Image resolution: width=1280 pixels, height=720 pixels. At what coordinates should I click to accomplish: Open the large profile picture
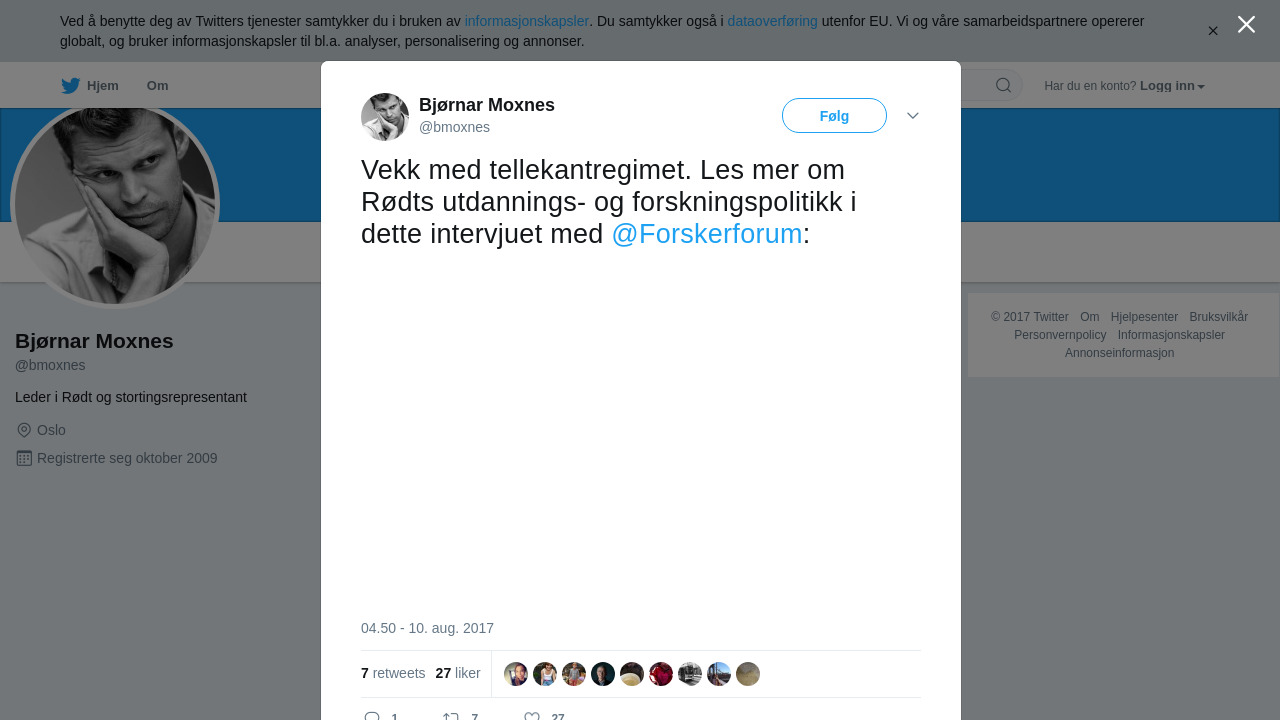115,204
